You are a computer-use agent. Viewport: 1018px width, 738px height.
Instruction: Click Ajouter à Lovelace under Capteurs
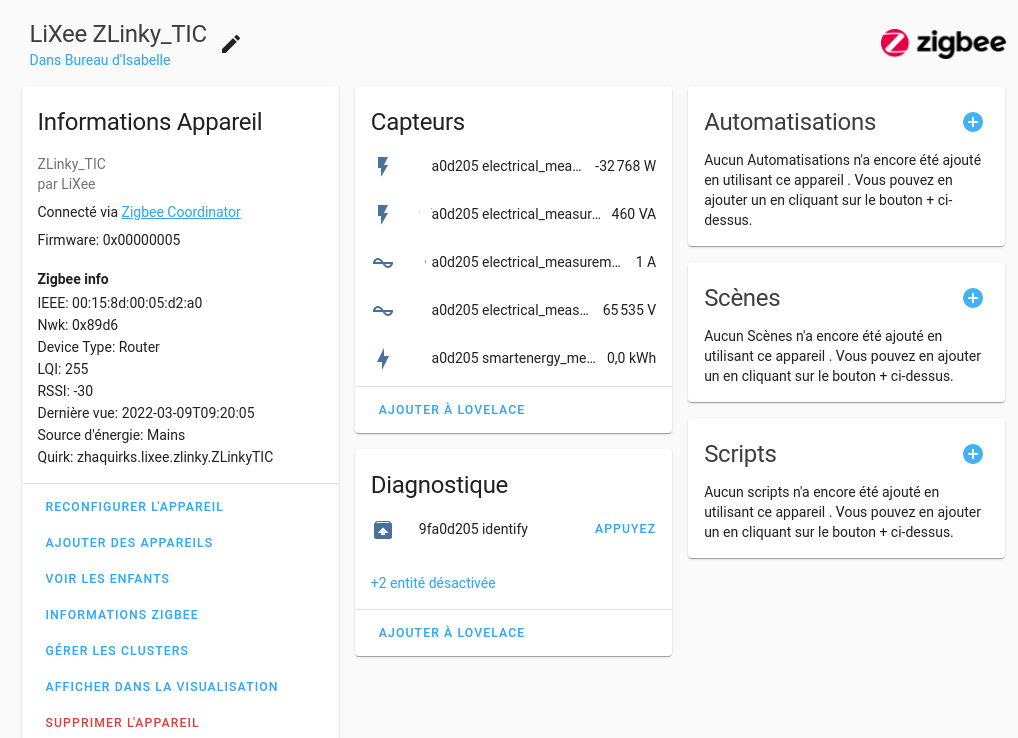point(452,410)
